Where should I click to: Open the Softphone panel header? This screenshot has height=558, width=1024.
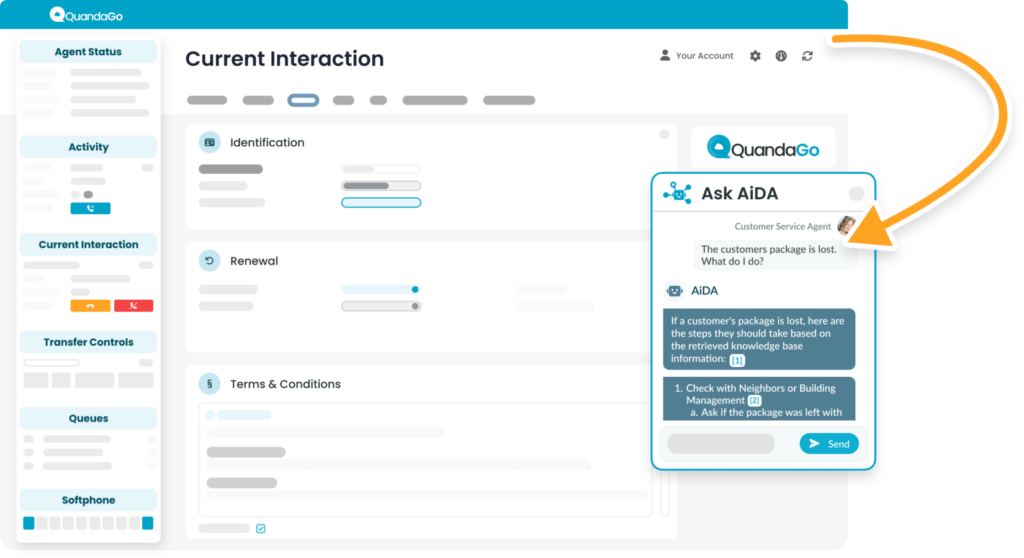(88, 500)
